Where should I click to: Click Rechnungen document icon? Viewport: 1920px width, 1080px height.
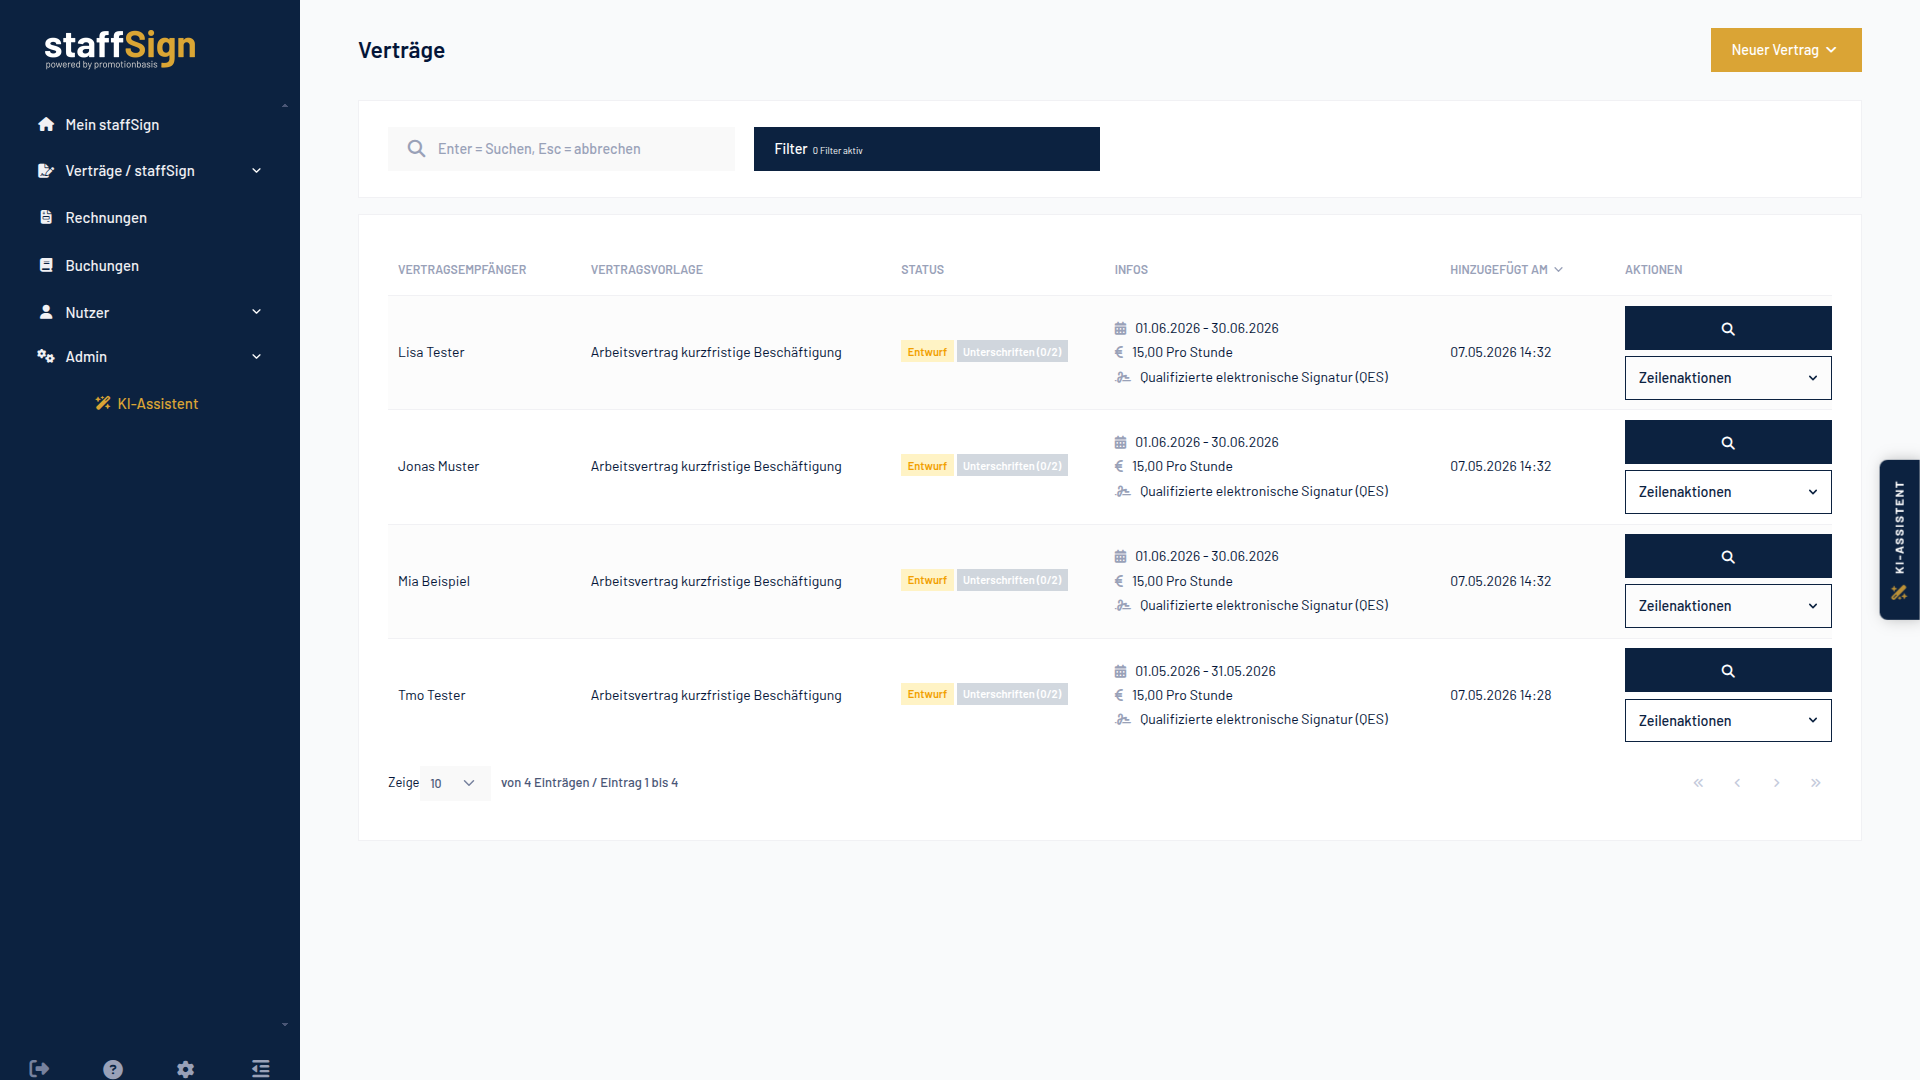click(x=46, y=217)
